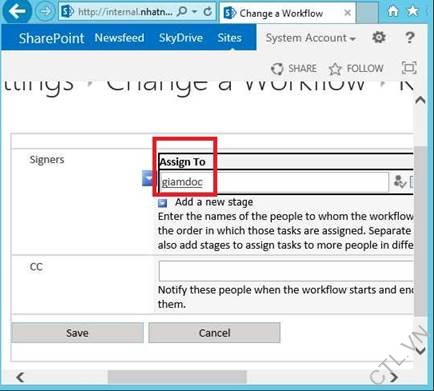Open the settings gear menu
Image resolution: width=434 pixels, height=391 pixels.
pos(379,37)
